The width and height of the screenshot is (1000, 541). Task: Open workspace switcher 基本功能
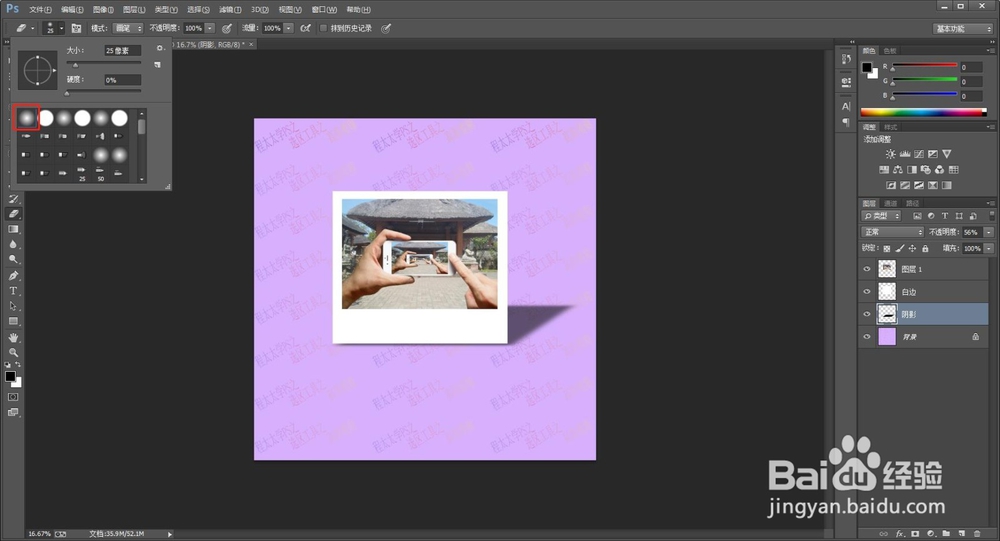point(963,29)
